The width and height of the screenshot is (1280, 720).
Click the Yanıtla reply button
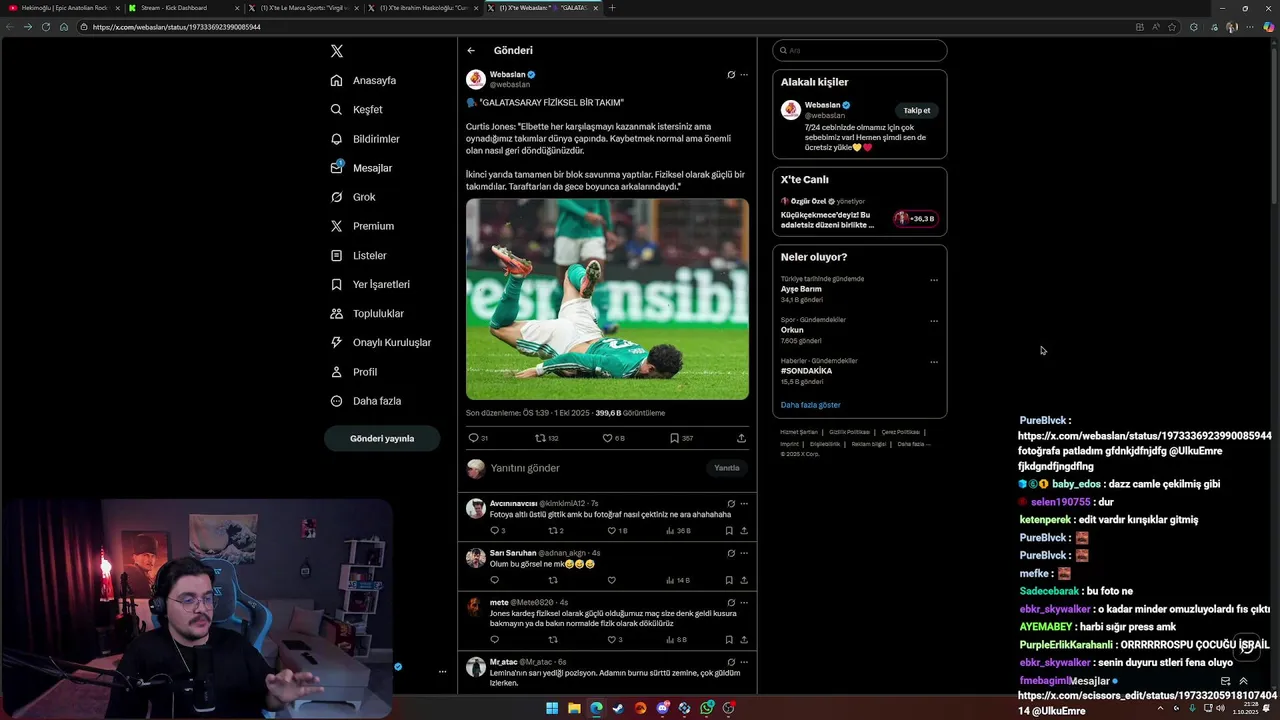tap(727, 468)
